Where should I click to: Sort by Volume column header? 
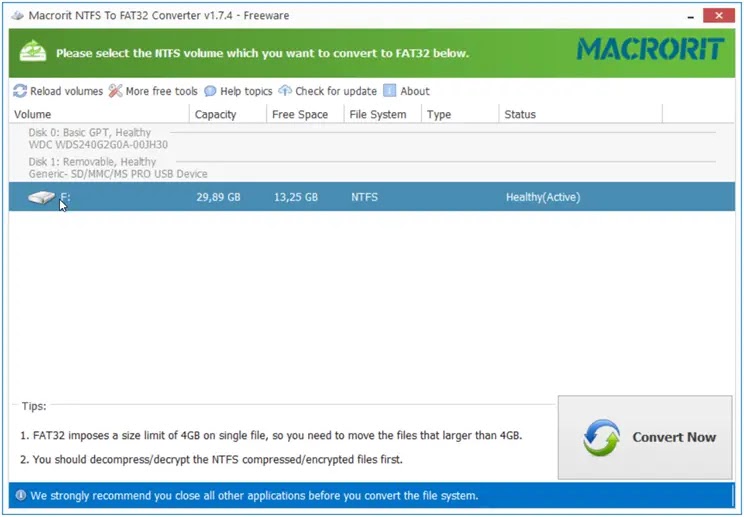click(x=99, y=114)
